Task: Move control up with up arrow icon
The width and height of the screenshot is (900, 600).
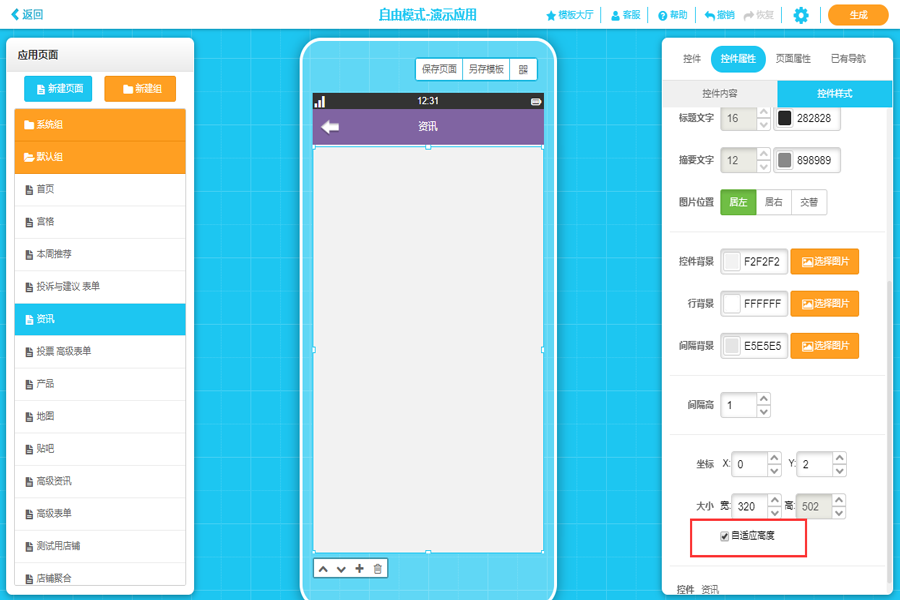Action: click(323, 569)
